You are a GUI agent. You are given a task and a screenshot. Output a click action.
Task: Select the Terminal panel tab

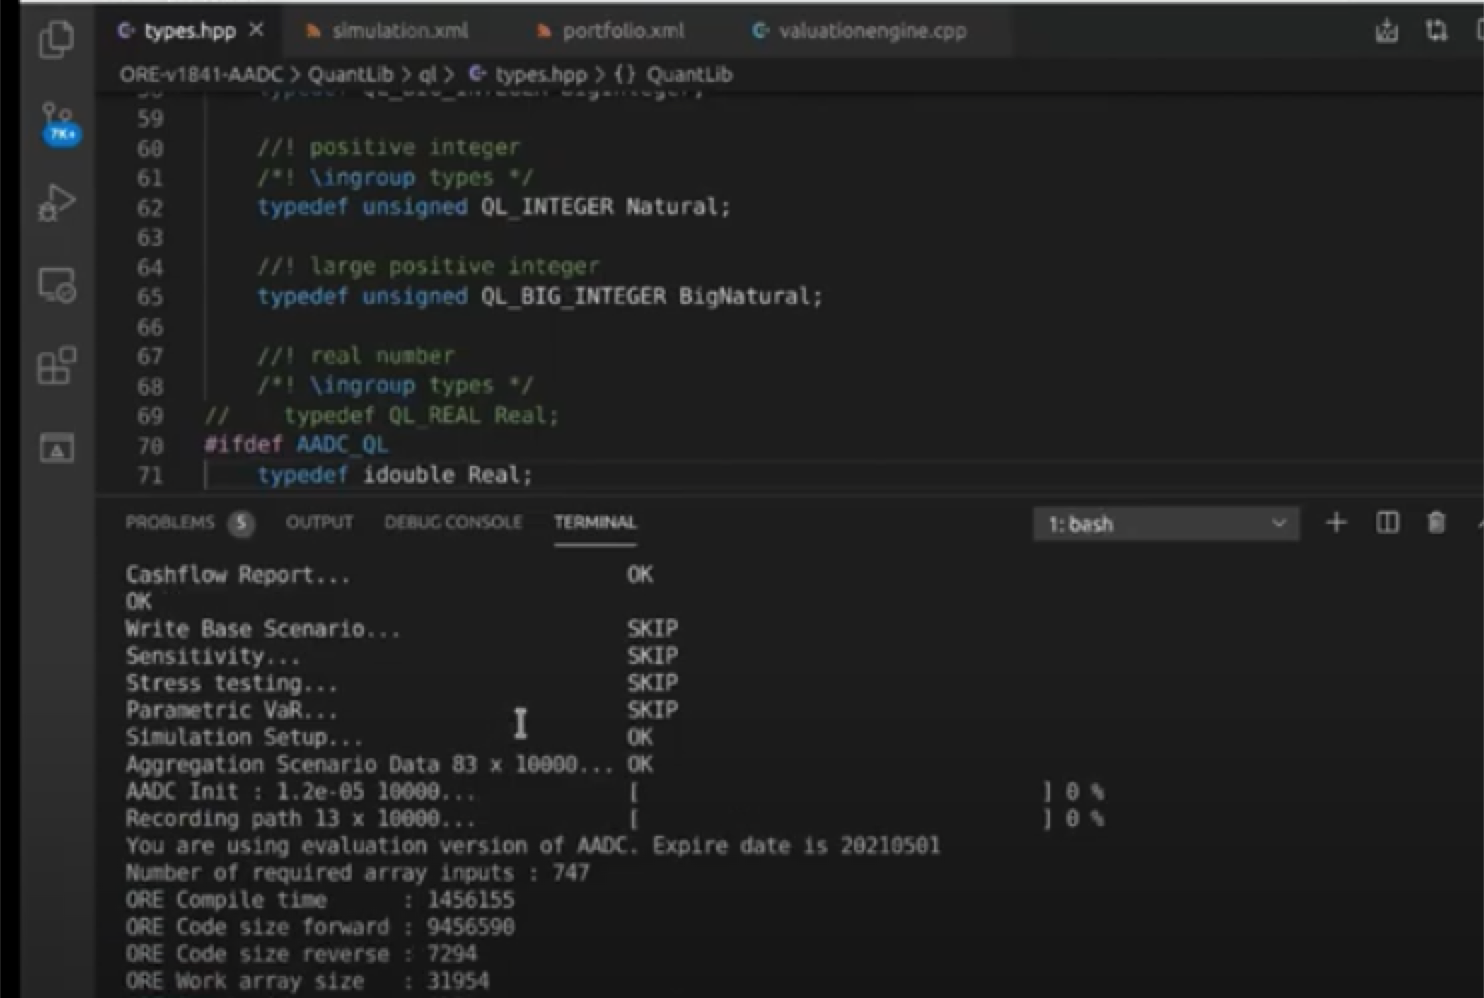pos(595,522)
